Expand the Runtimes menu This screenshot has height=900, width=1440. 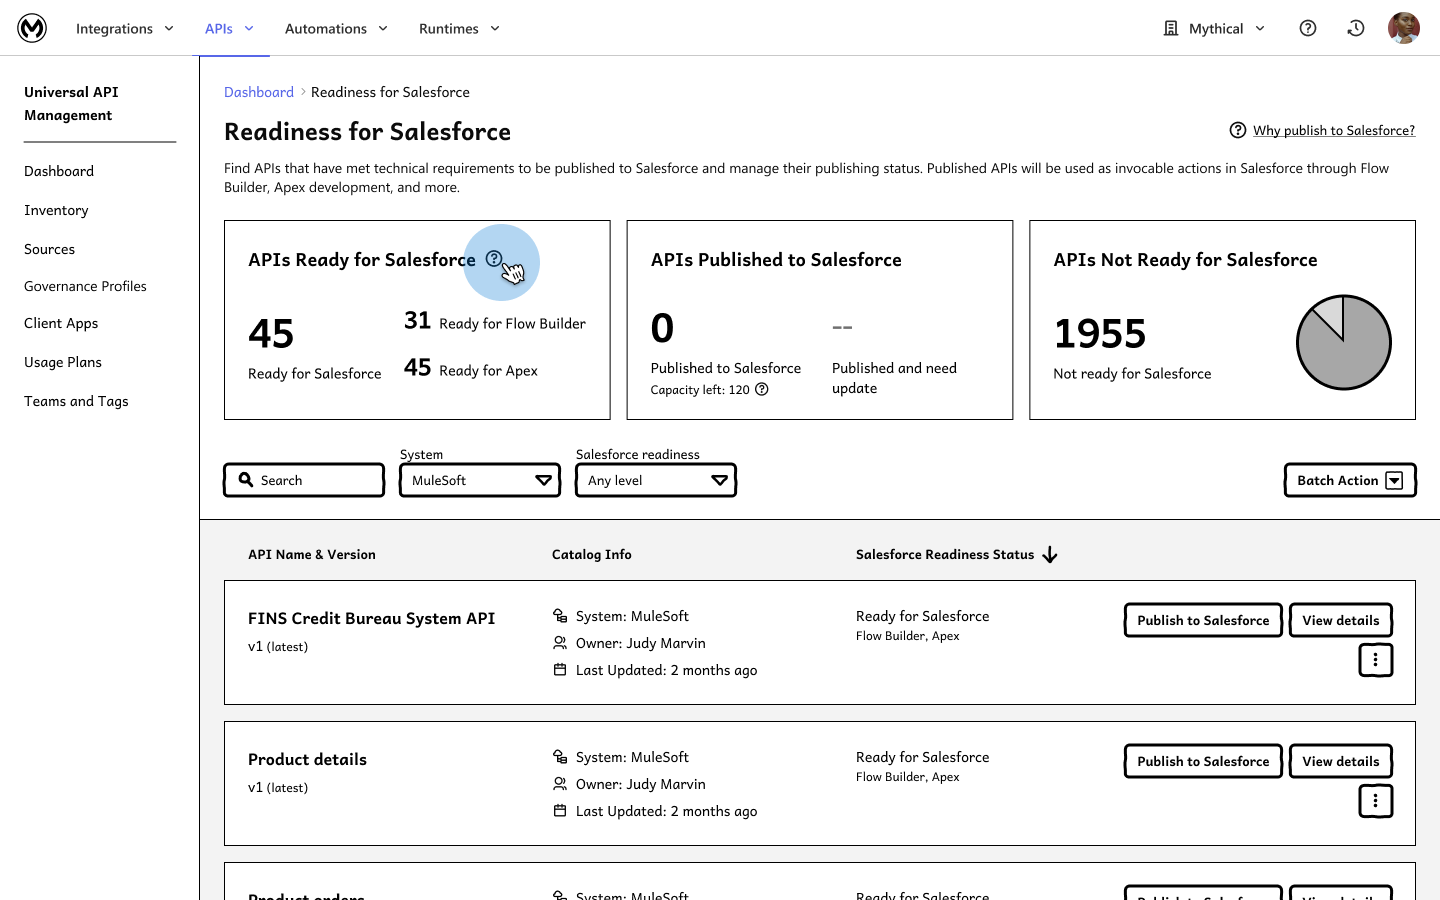(x=460, y=28)
